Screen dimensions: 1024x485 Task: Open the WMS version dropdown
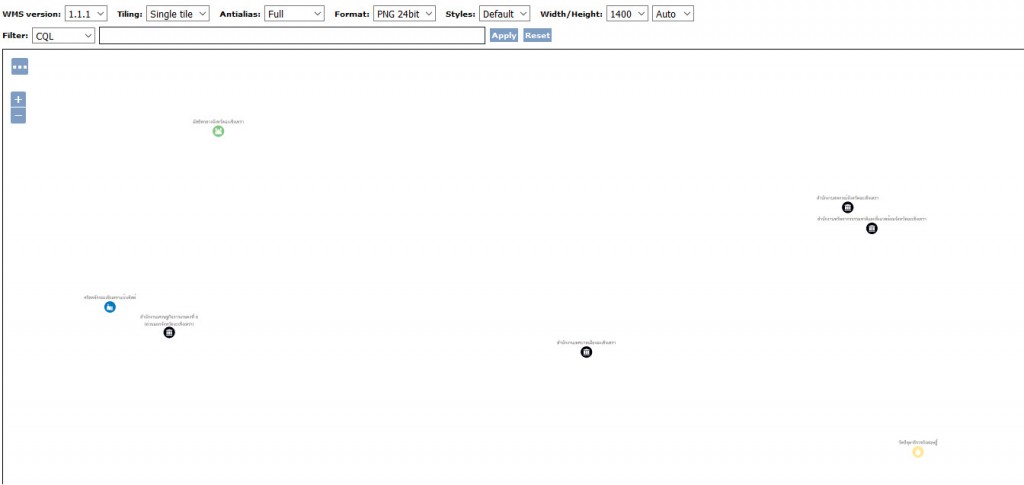click(x=86, y=14)
